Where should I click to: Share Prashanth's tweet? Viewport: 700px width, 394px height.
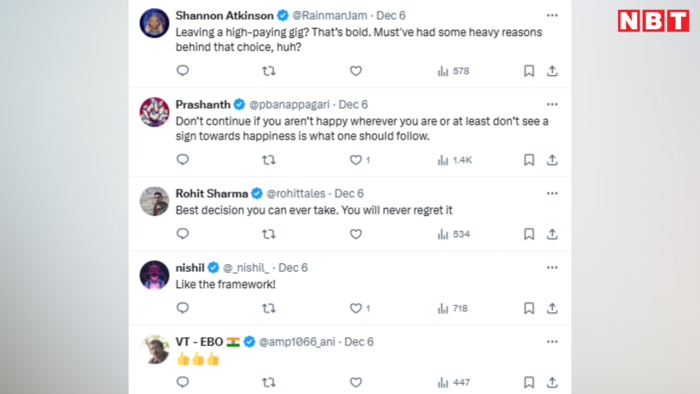[x=552, y=160]
